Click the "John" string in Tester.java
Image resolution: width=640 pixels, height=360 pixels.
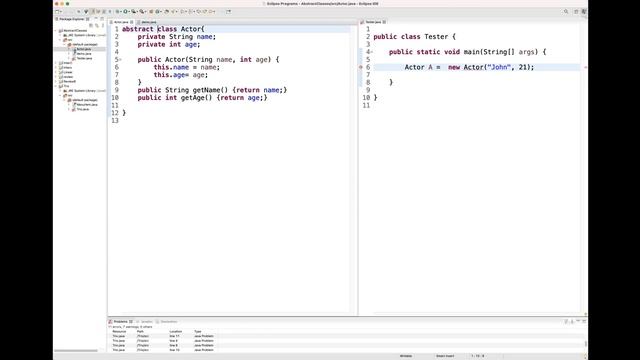point(499,67)
